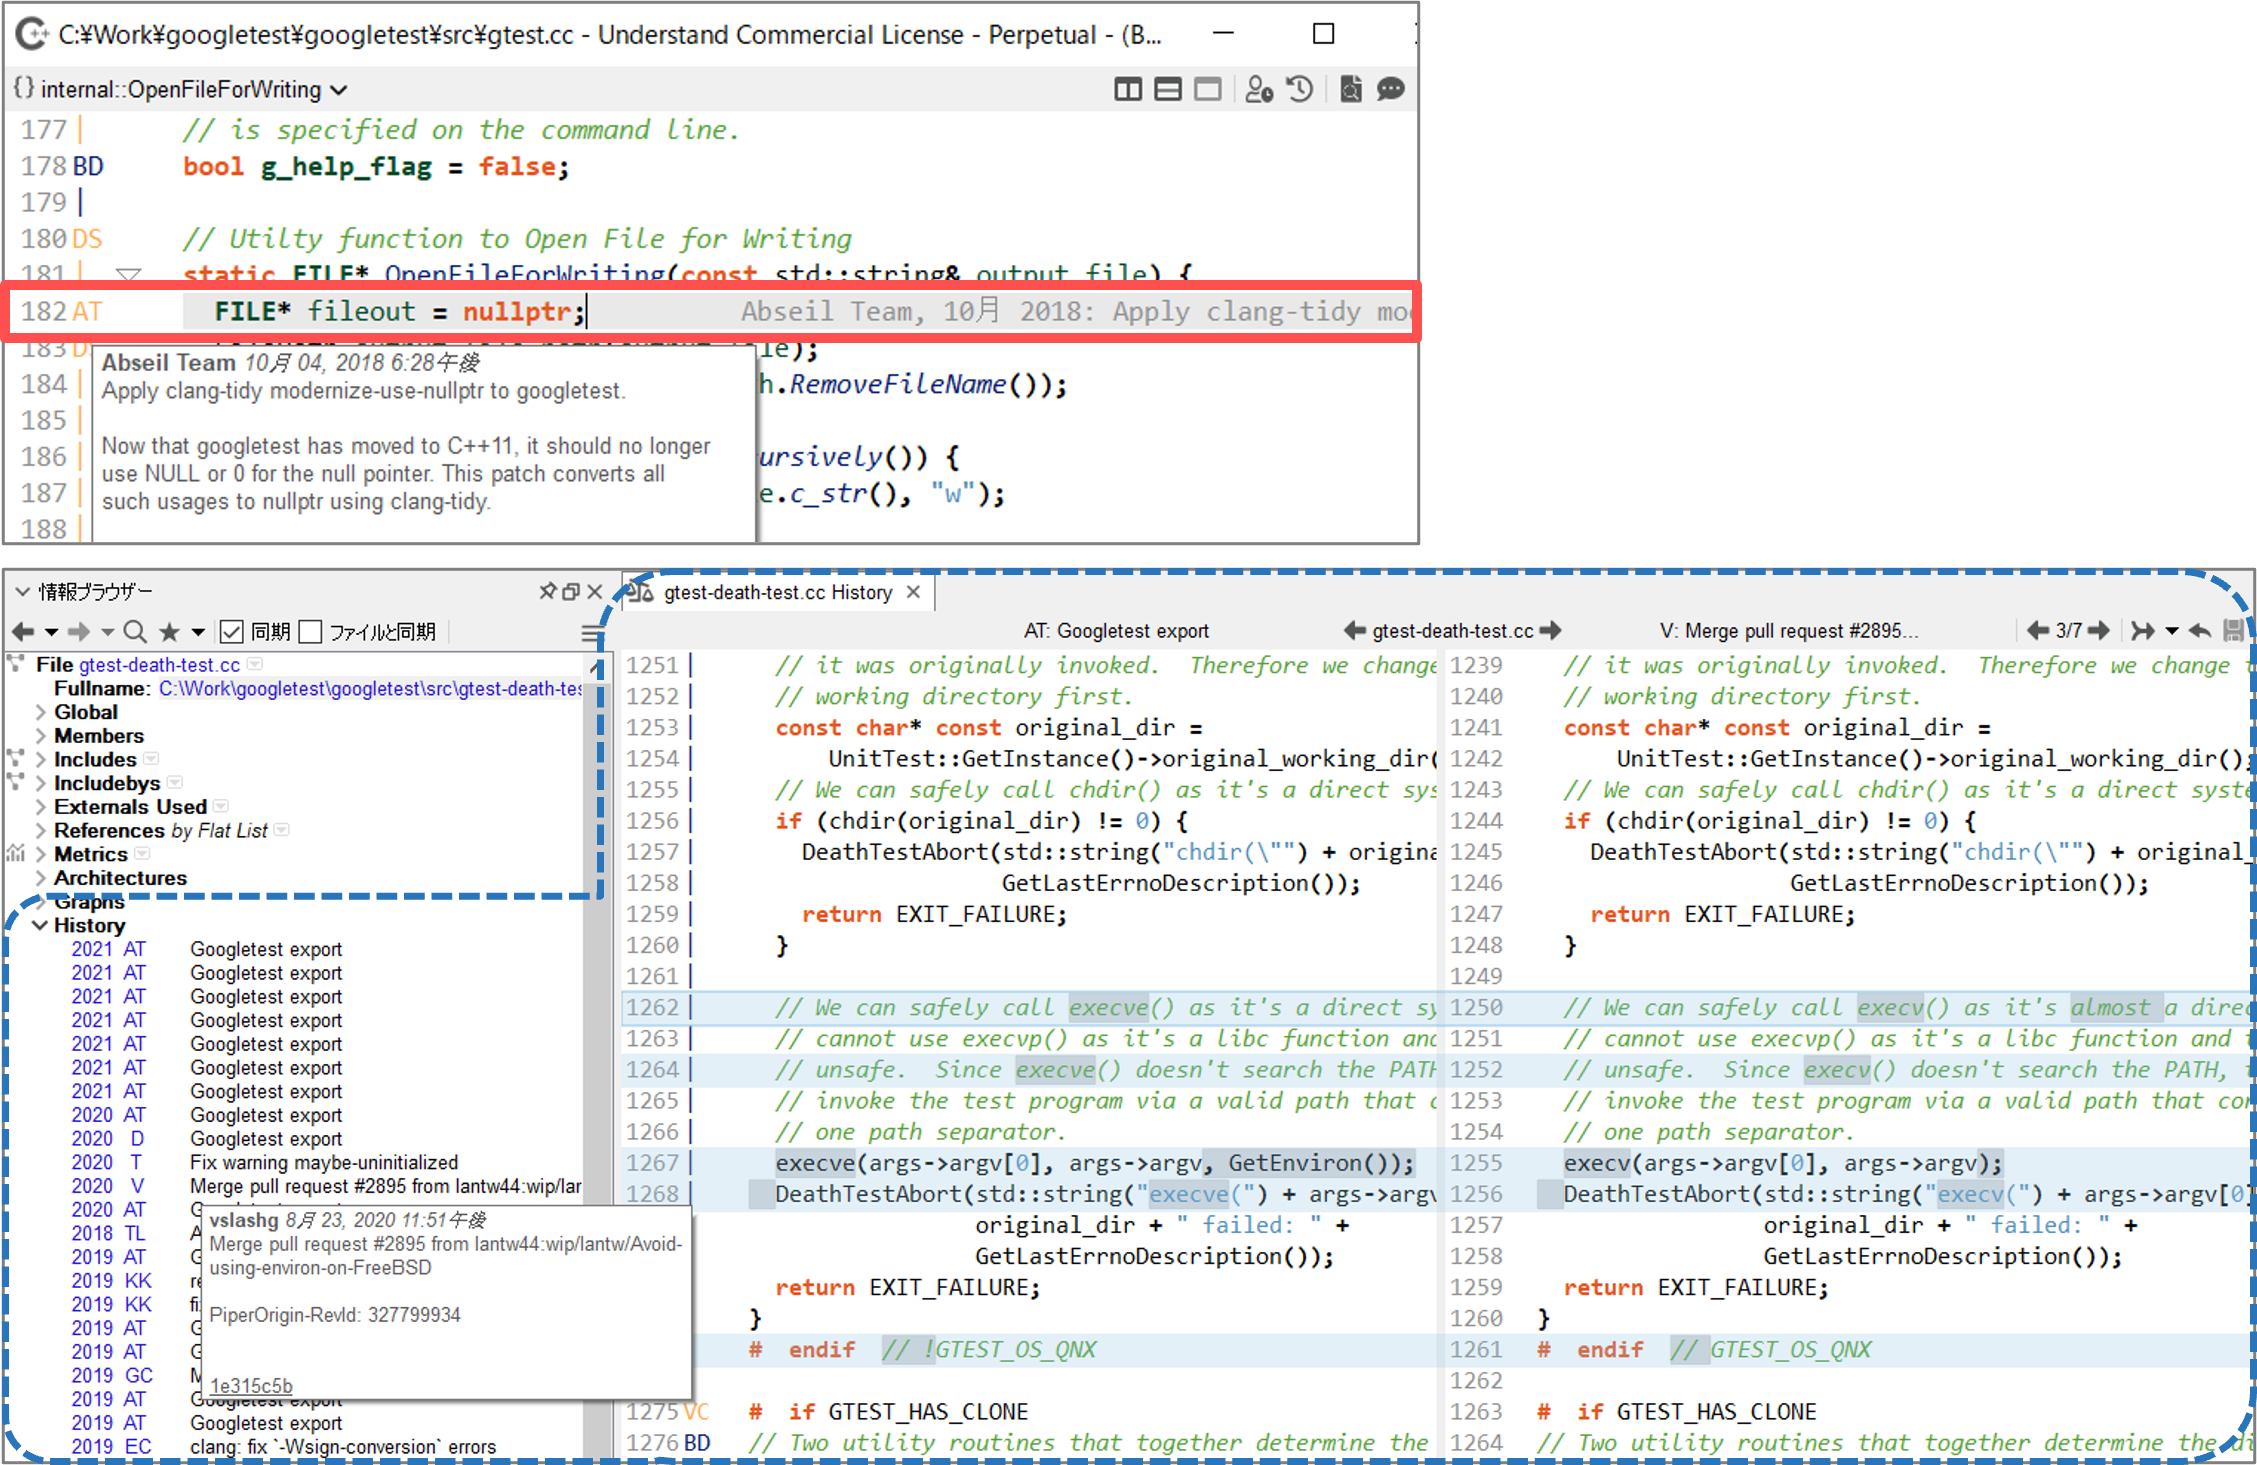2257x1465 pixels.
Task: Expand the Global tree node
Action: coord(41,713)
